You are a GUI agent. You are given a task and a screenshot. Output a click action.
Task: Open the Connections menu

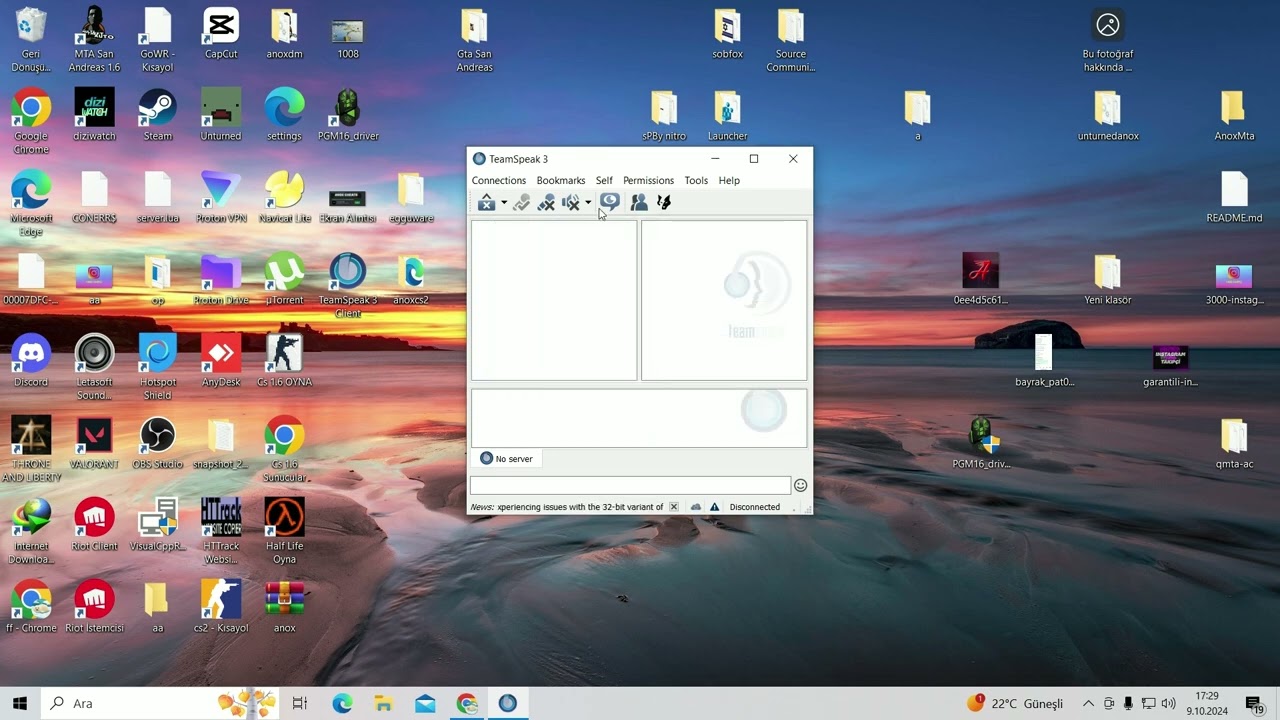tap(499, 180)
